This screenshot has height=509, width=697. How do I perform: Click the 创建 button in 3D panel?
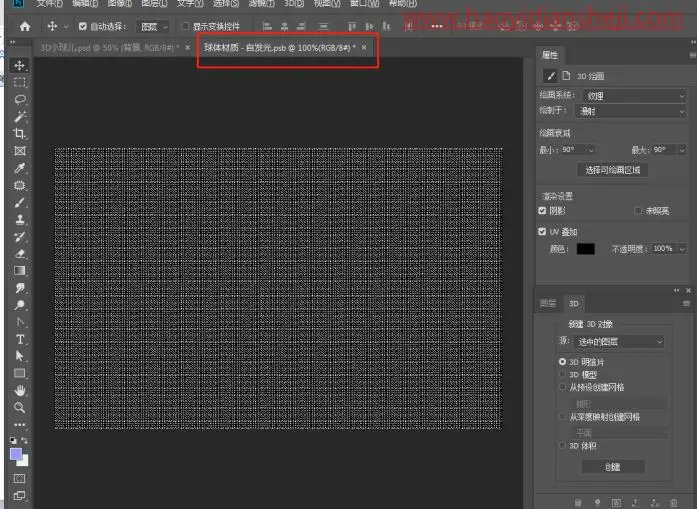tap(613, 467)
